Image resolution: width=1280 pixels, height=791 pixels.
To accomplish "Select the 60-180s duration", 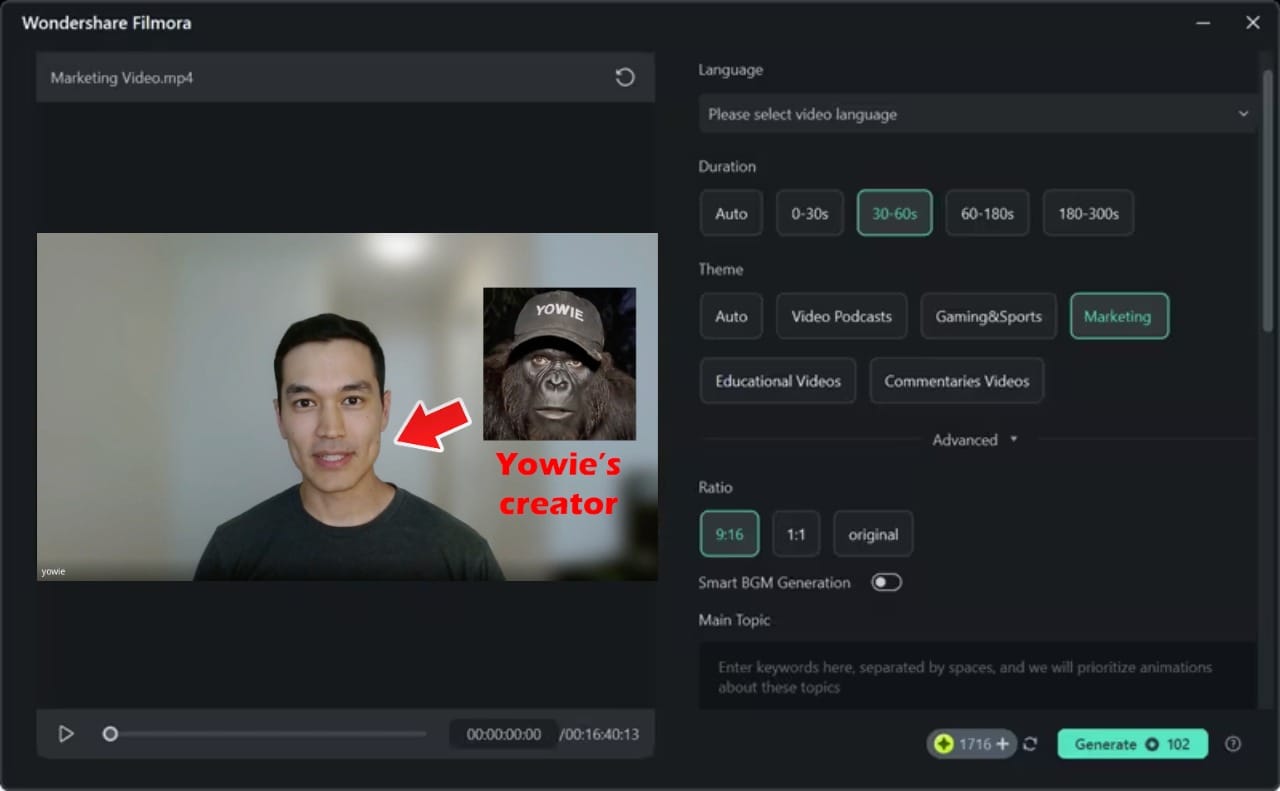I will [x=987, y=213].
